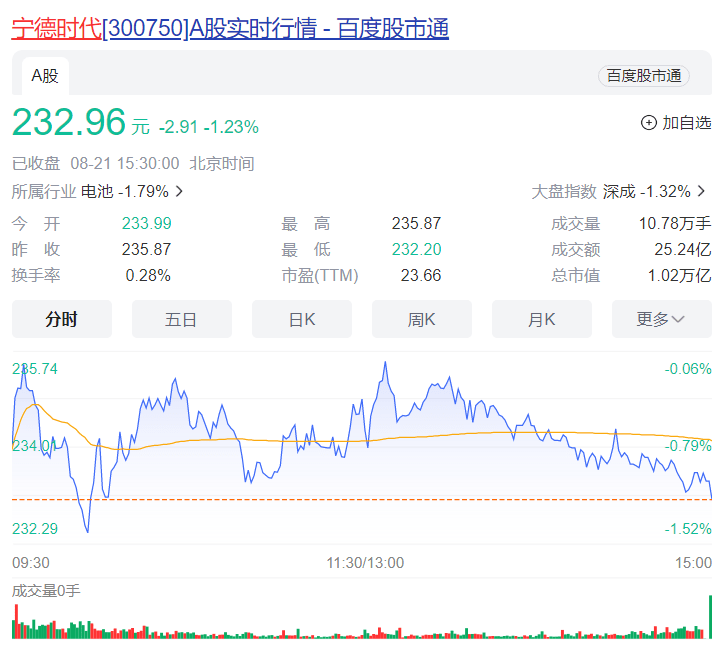Expand the 电池 industry chevron arrow
This screenshot has height=648, width=722.
point(179,191)
